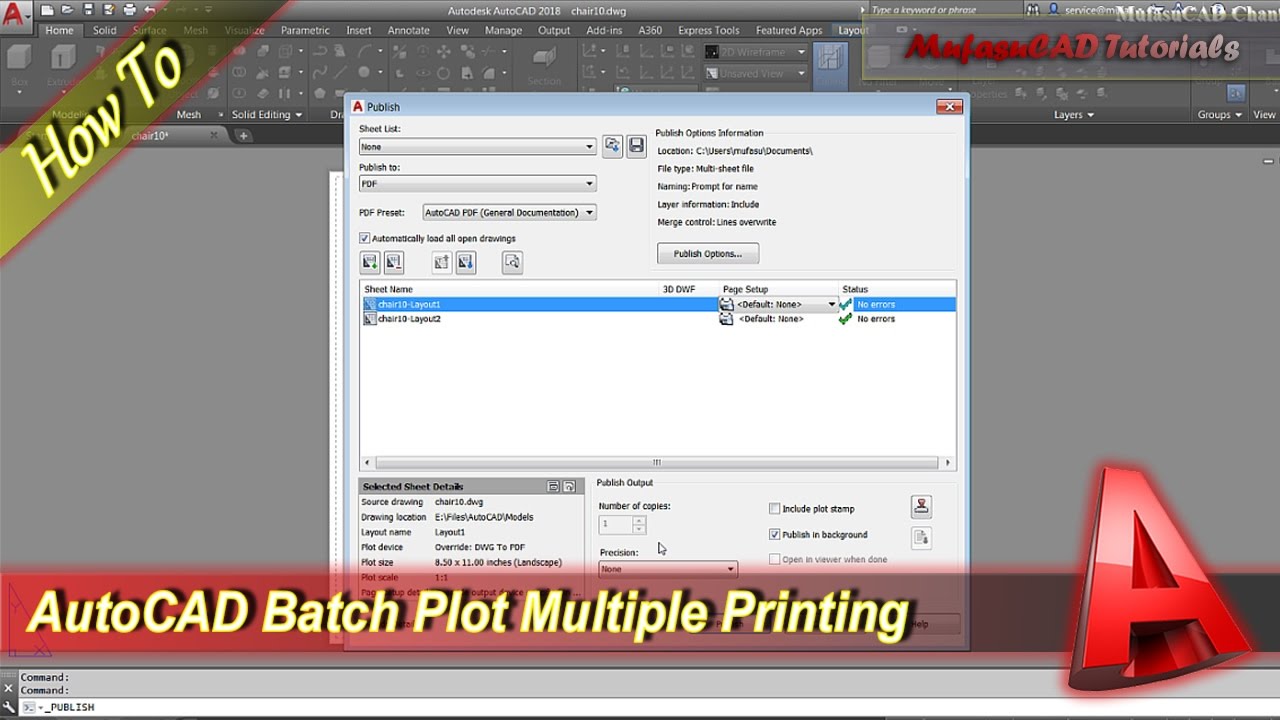Image resolution: width=1280 pixels, height=720 pixels.
Task: Uncheck Publish in background
Action: pos(774,535)
